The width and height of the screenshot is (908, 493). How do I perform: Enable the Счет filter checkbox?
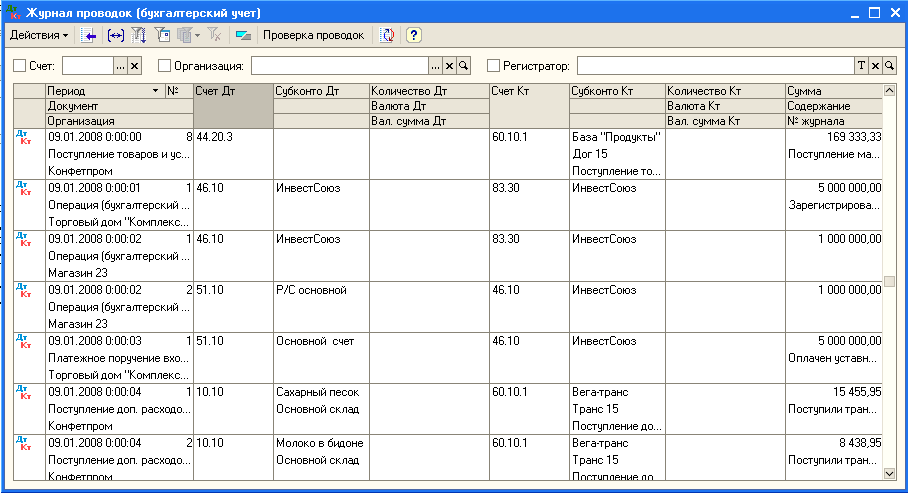pos(20,66)
